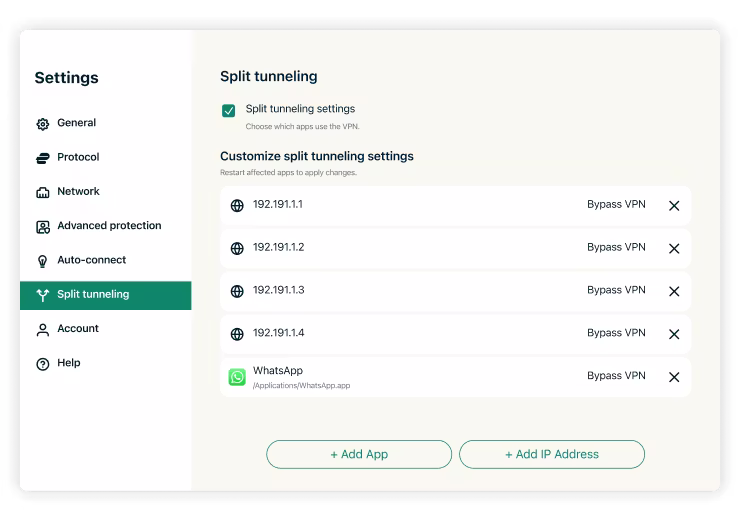Screen dimensions: 740x520
Task: Click the Split tunneling settings label
Action: click(x=300, y=109)
